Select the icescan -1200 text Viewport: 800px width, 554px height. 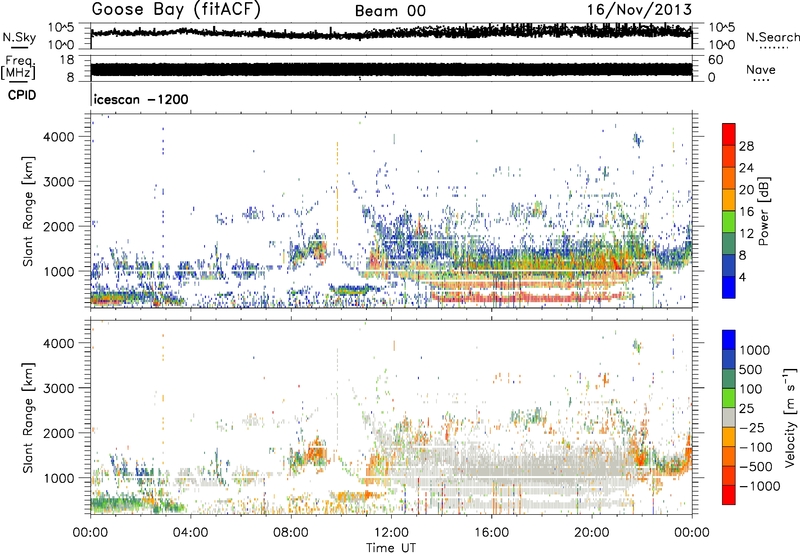pyautogui.click(x=141, y=99)
